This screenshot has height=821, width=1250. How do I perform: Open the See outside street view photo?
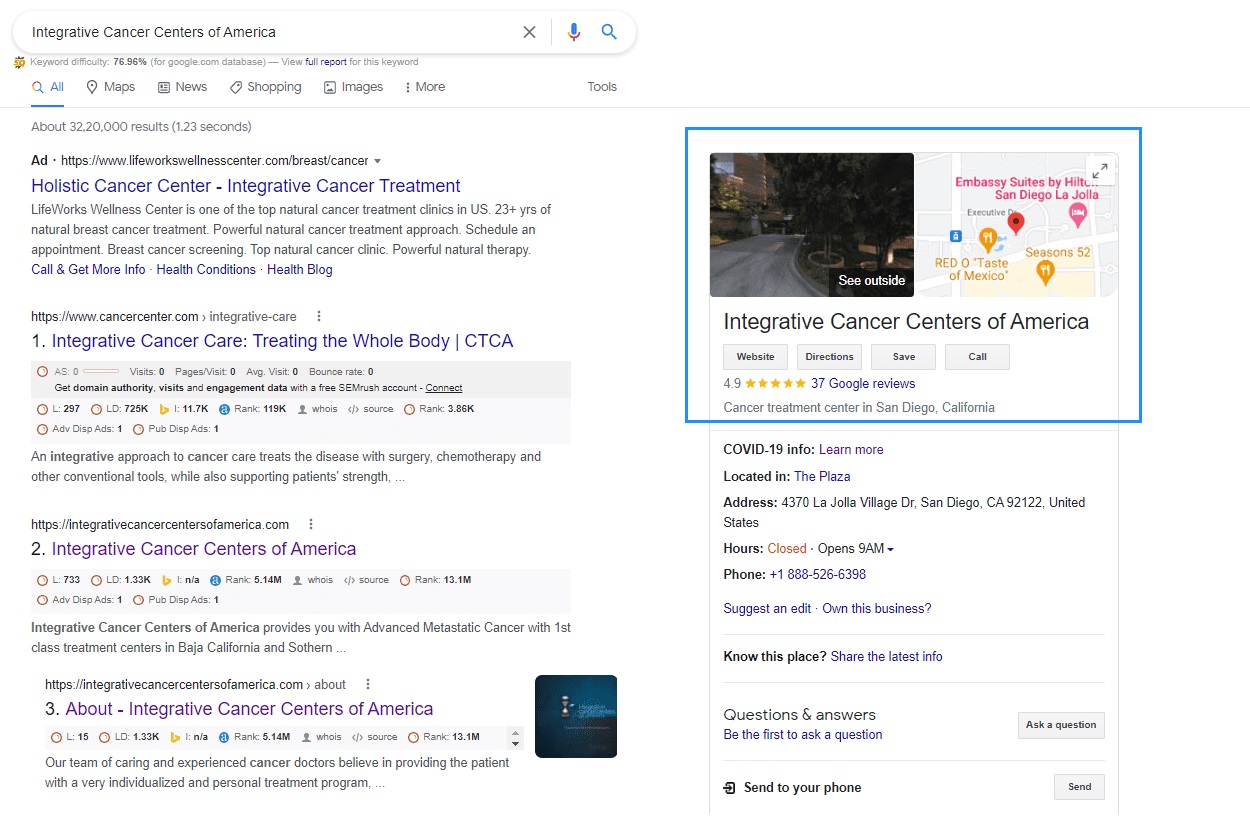pos(812,225)
